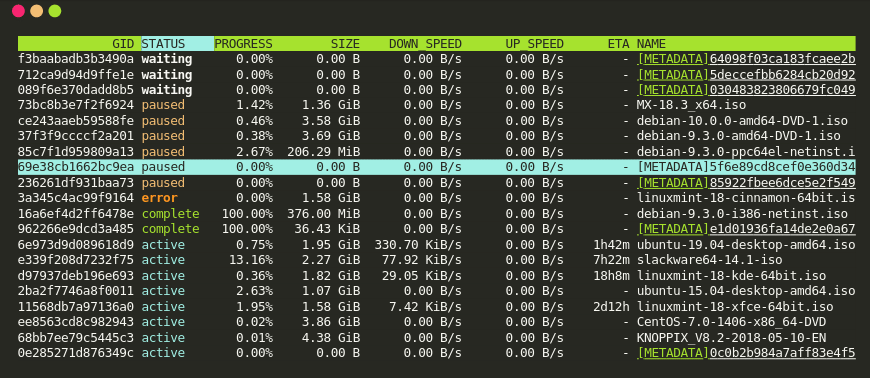The image size is (870, 378).
Task: Select the highlighted STATUS column header
Action: tap(178, 44)
